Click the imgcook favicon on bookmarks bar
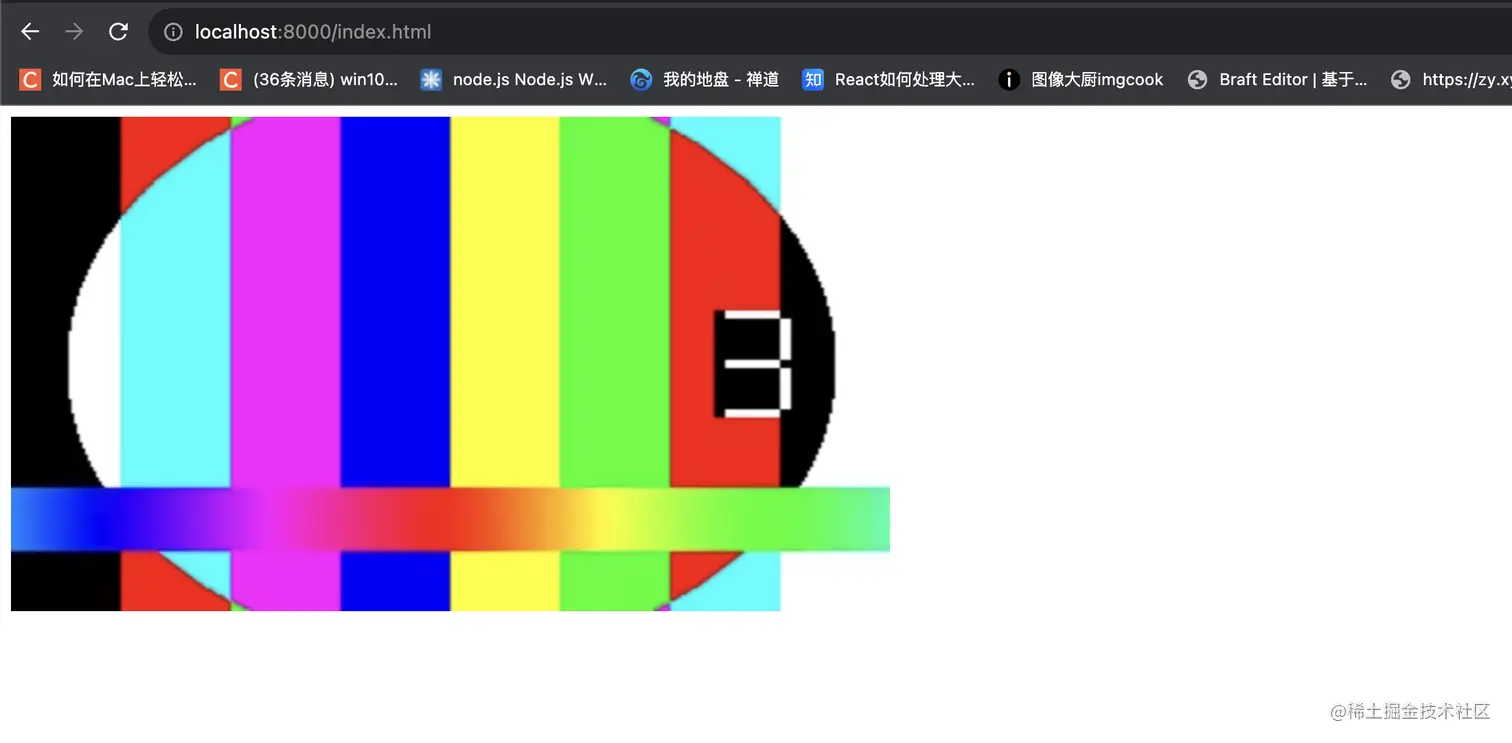1512x743 pixels. coord(1008,79)
